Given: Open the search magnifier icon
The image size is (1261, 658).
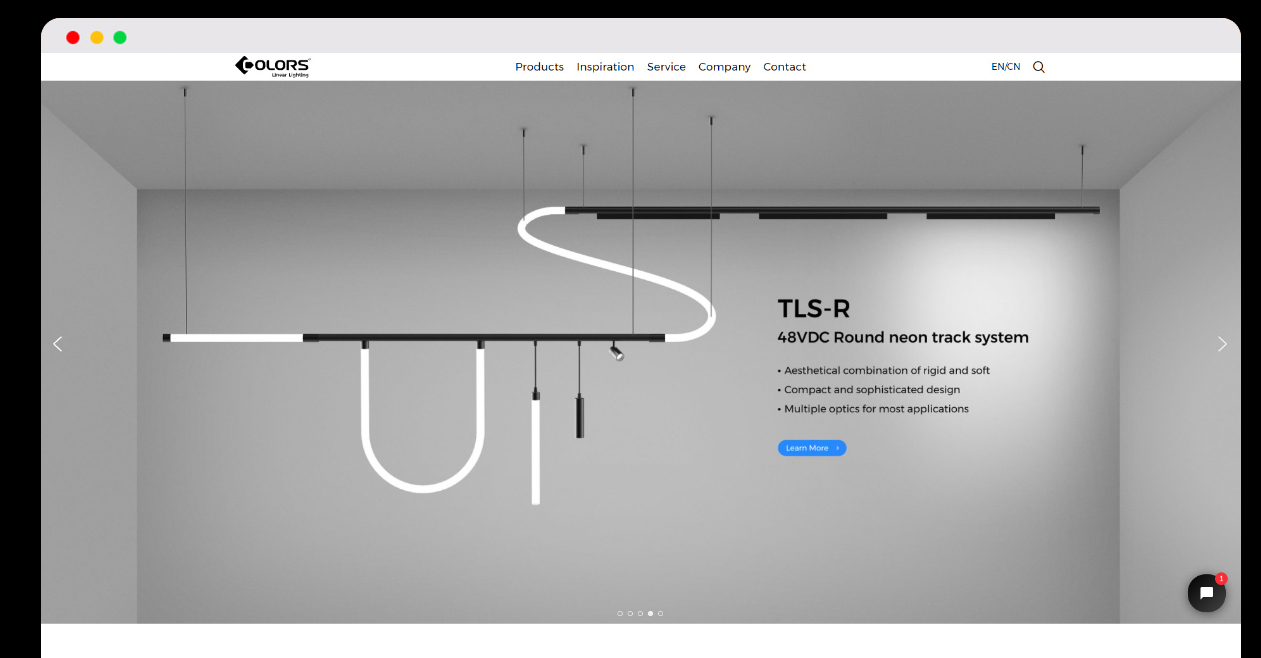Looking at the screenshot, I should [1038, 67].
